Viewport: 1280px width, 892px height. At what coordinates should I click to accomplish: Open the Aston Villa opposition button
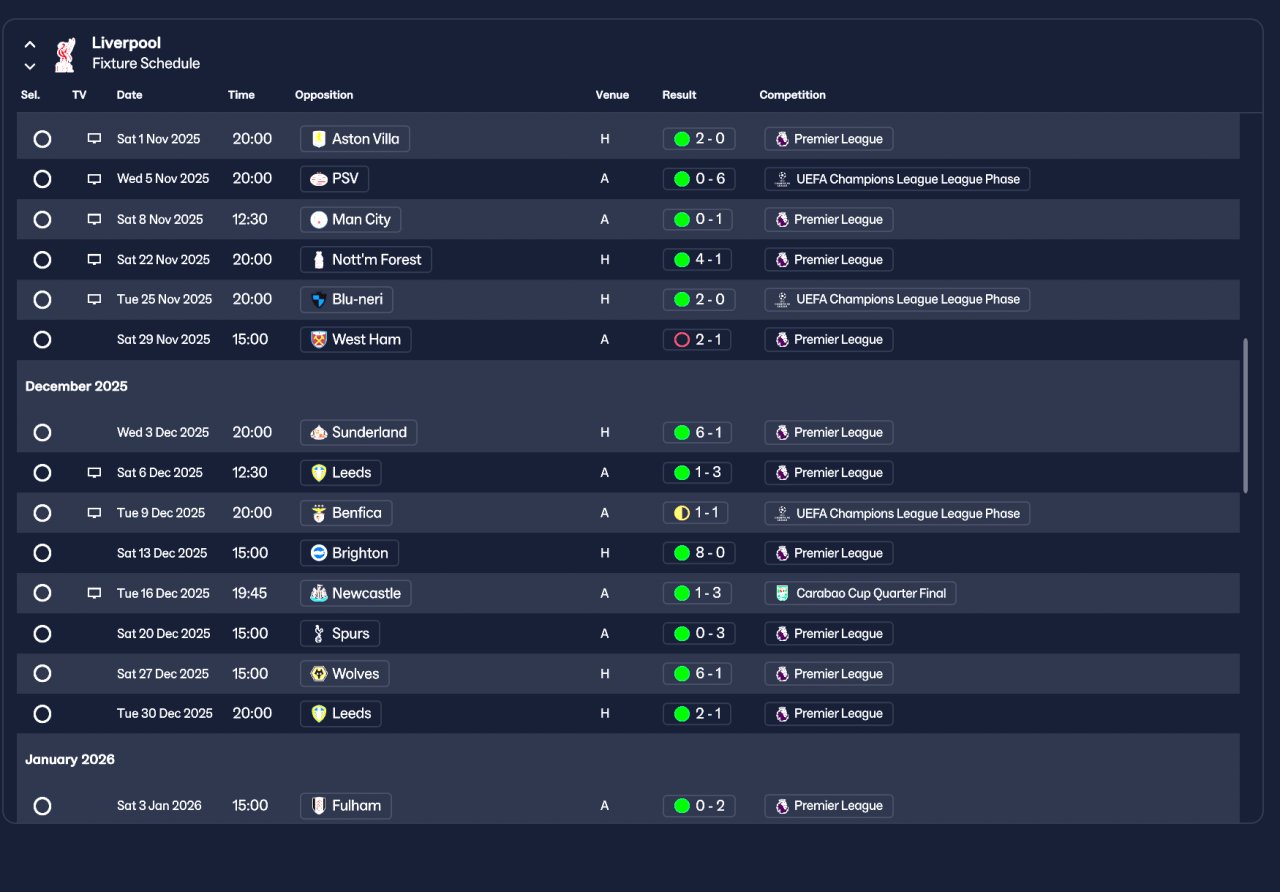355,139
